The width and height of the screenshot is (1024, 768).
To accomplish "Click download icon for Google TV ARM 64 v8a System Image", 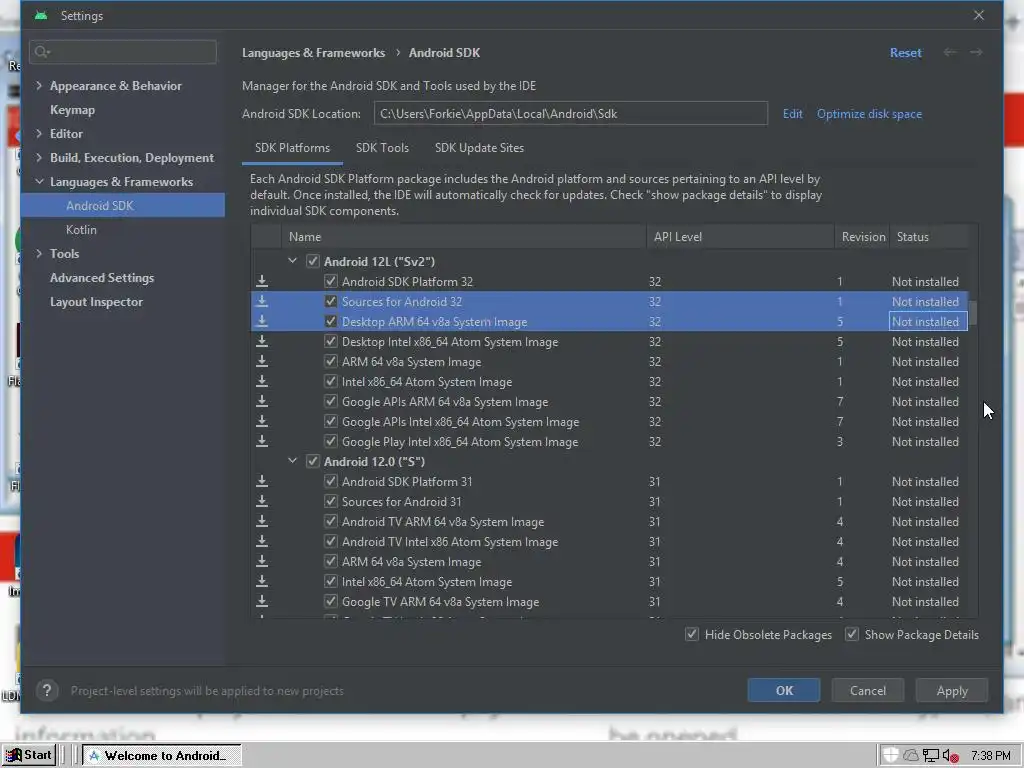I will pyautogui.click(x=262, y=601).
